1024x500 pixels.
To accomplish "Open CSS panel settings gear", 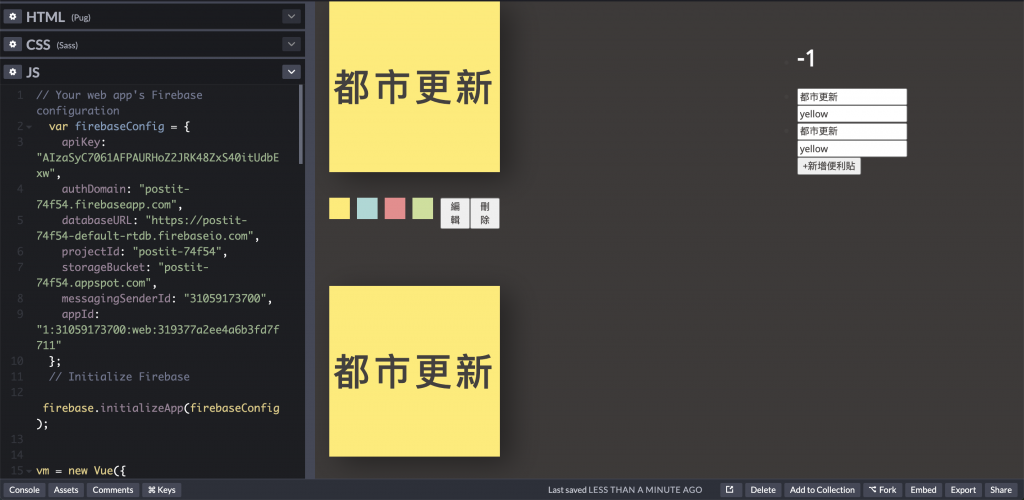I will point(12,44).
